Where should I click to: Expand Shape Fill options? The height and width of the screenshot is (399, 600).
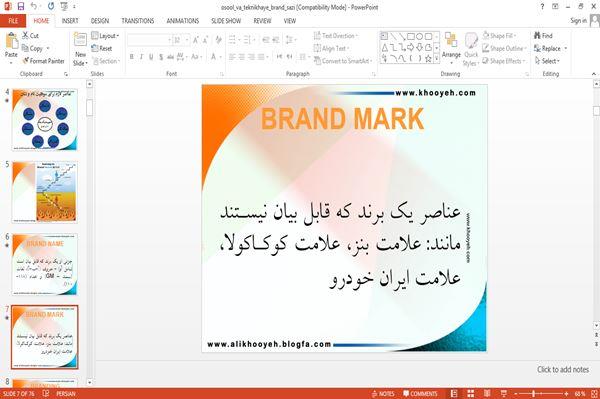[x=499, y=36]
